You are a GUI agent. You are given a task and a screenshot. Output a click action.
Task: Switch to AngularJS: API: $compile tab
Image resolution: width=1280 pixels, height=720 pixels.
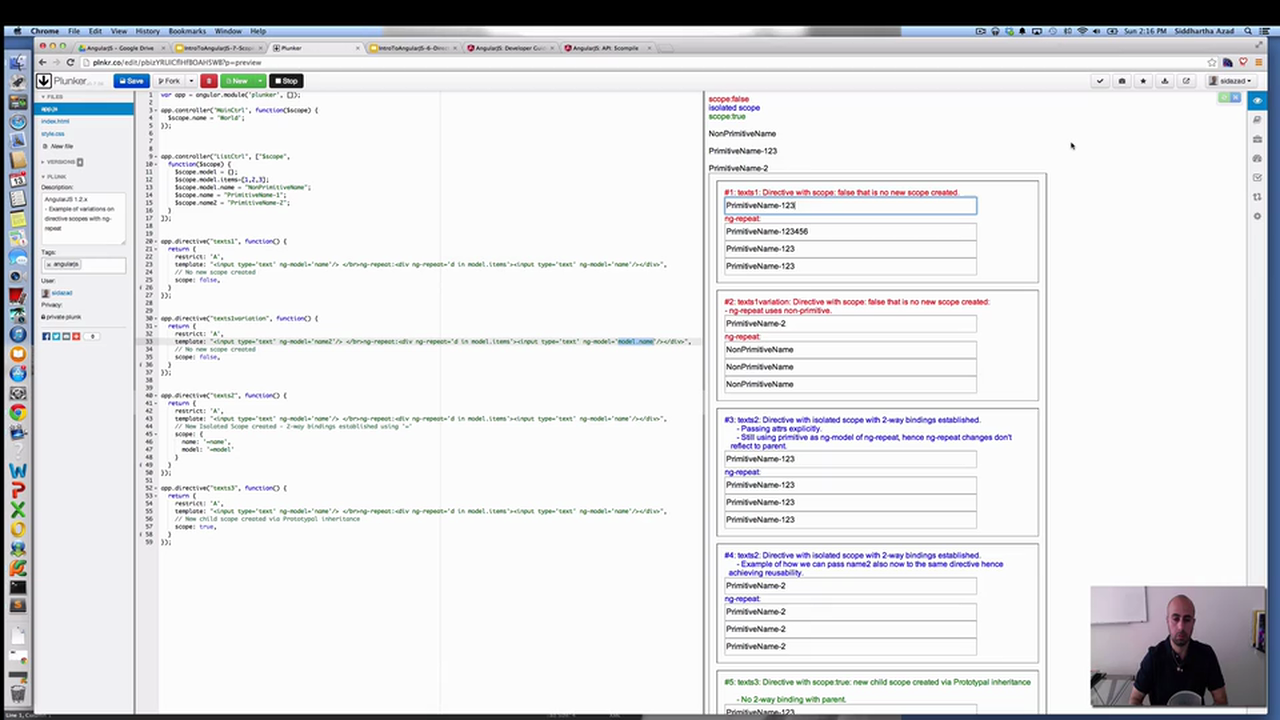(x=608, y=48)
